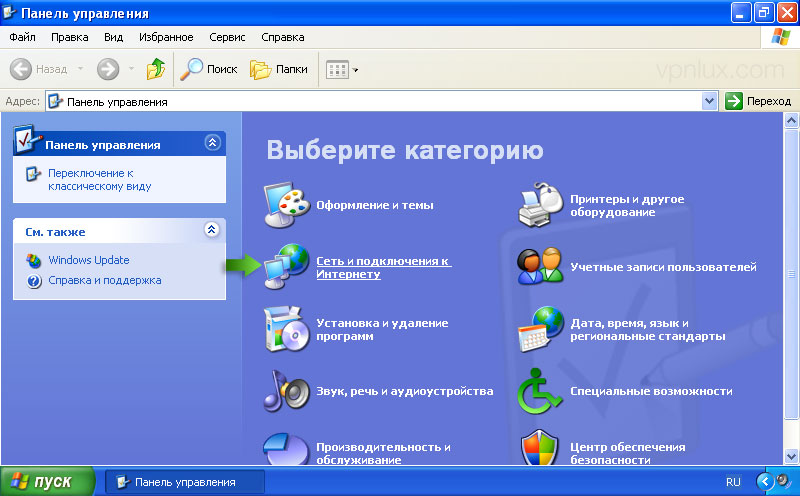The height and width of the screenshot is (496, 800).
Task: Open the Вид menu
Action: click(x=113, y=37)
